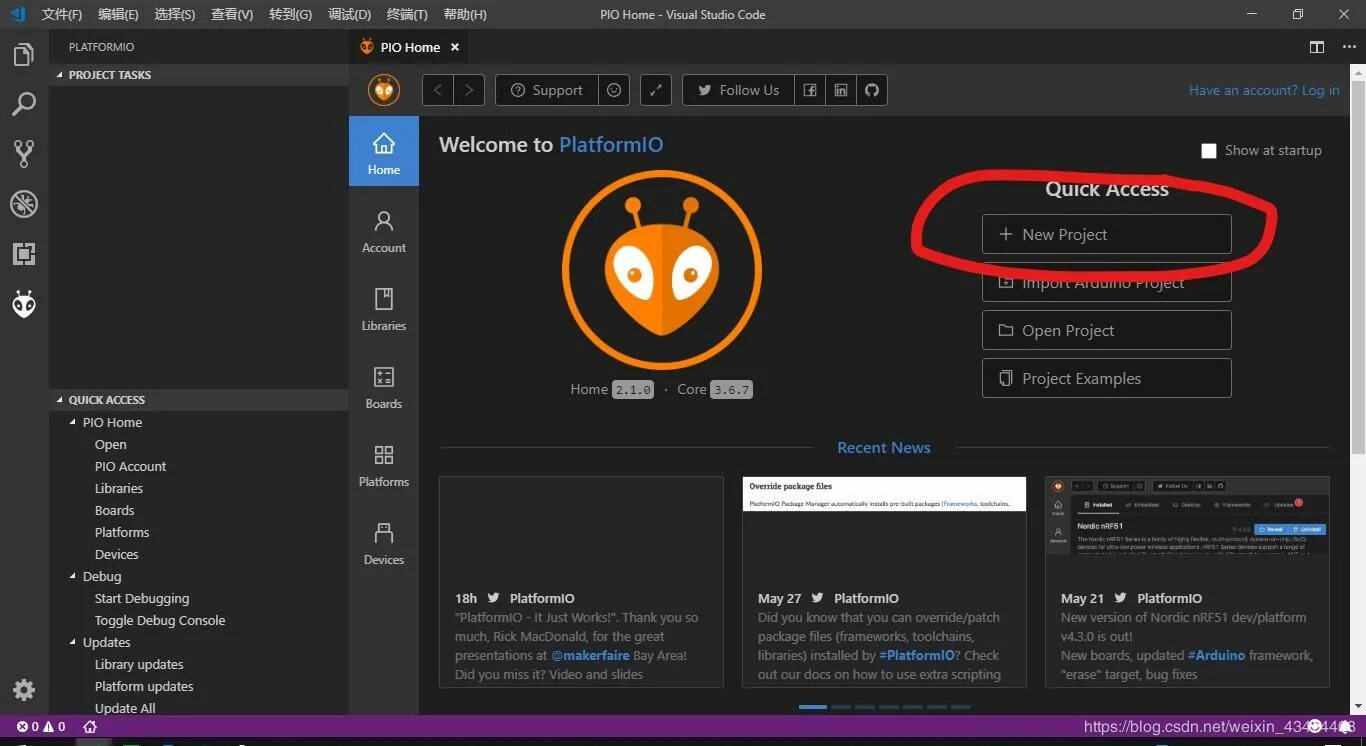Open the Boards section in PIO sidebar
This screenshot has width=1366, height=746.
pyautogui.click(x=384, y=387)
